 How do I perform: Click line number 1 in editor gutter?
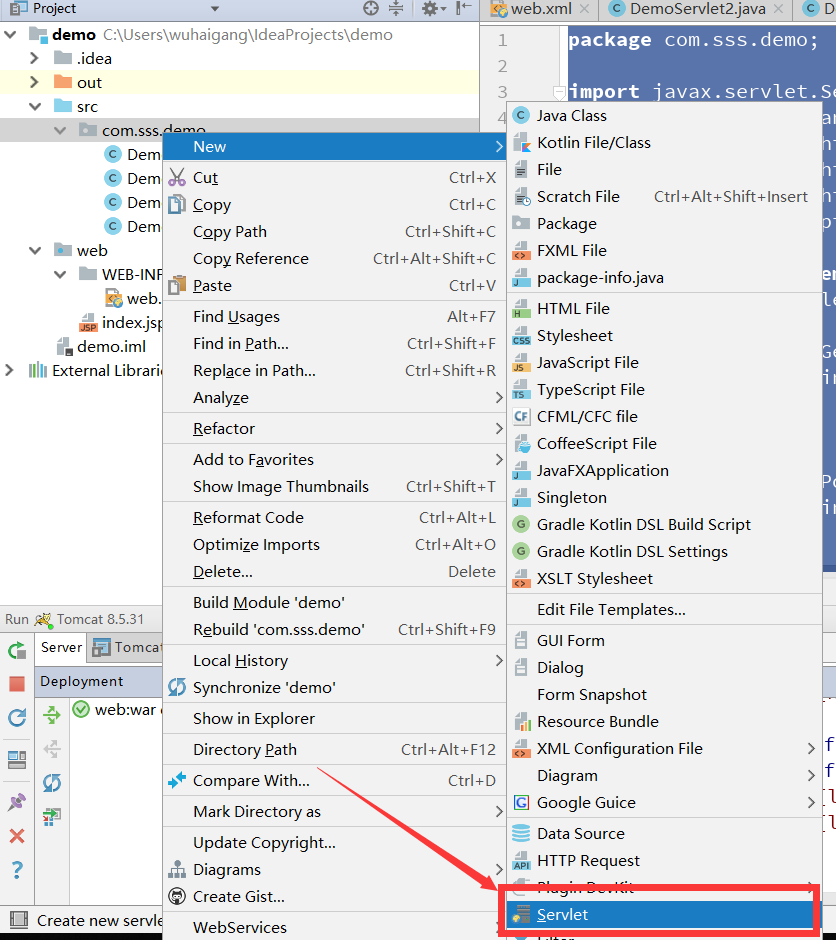pyautogui.click(x=502, y=40)
